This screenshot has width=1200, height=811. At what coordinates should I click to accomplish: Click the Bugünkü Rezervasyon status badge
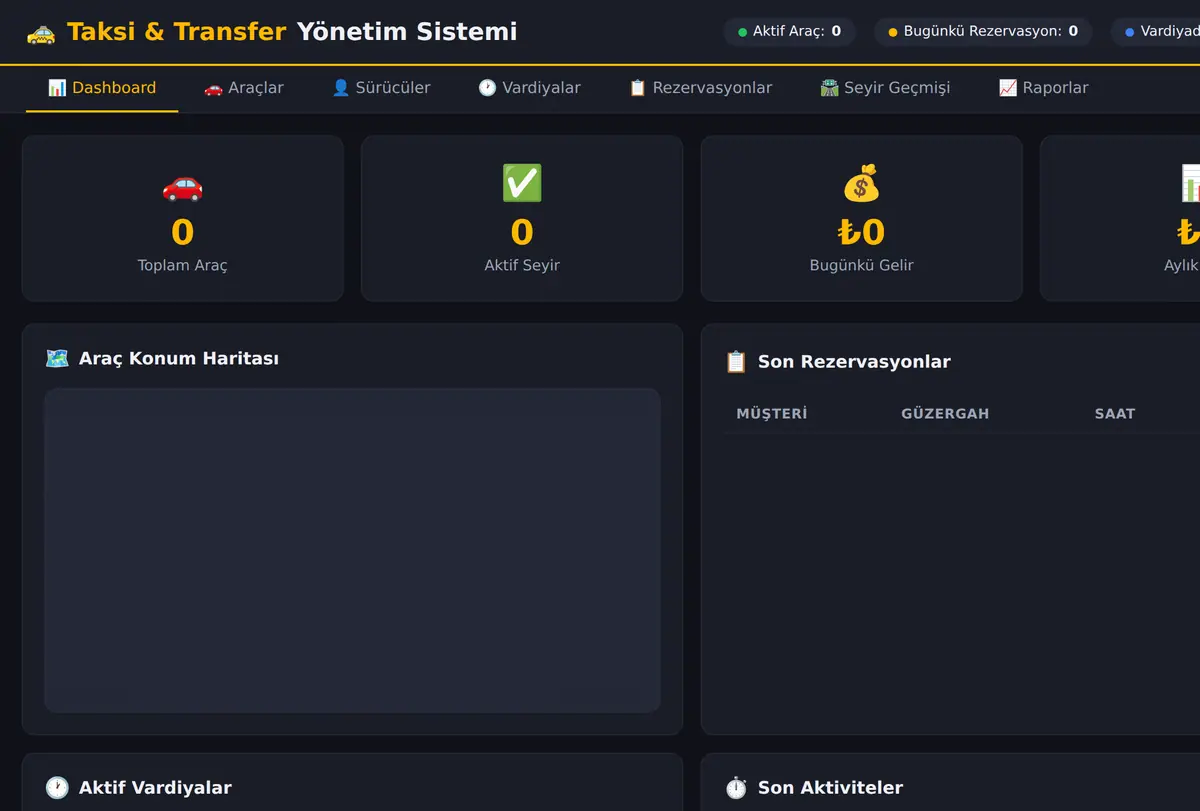[984, 32]
